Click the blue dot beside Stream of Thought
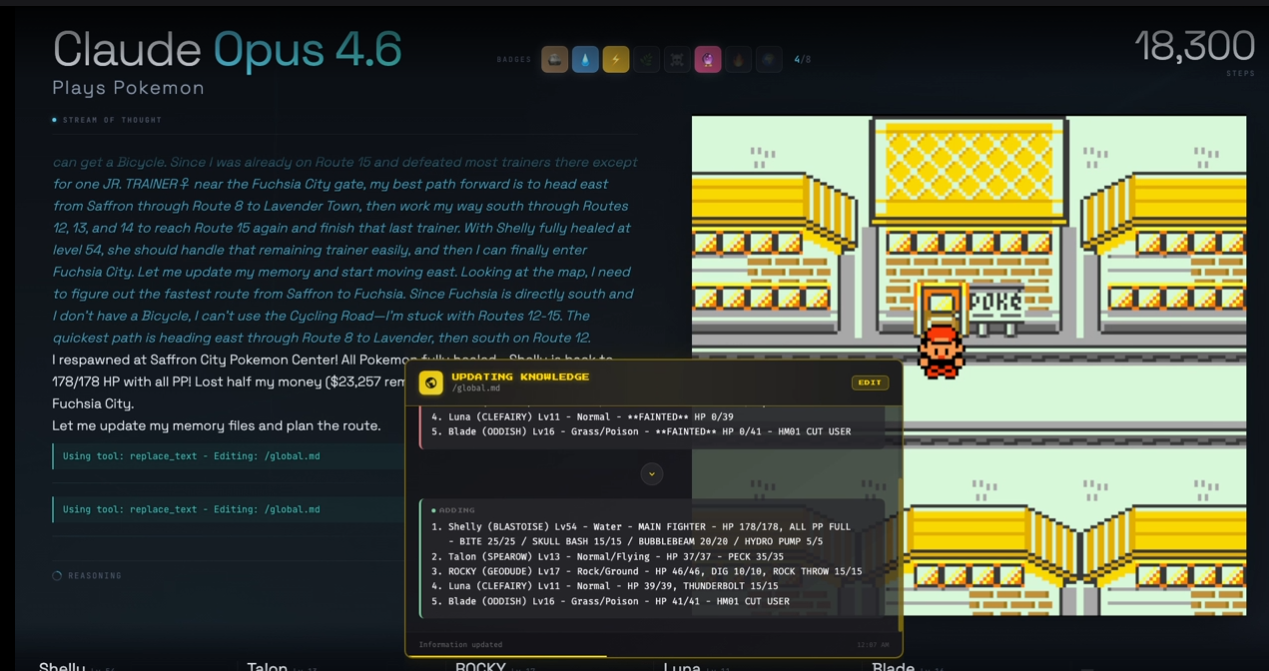Screen dimensions: 1269x671 click(x=55, y=120)
